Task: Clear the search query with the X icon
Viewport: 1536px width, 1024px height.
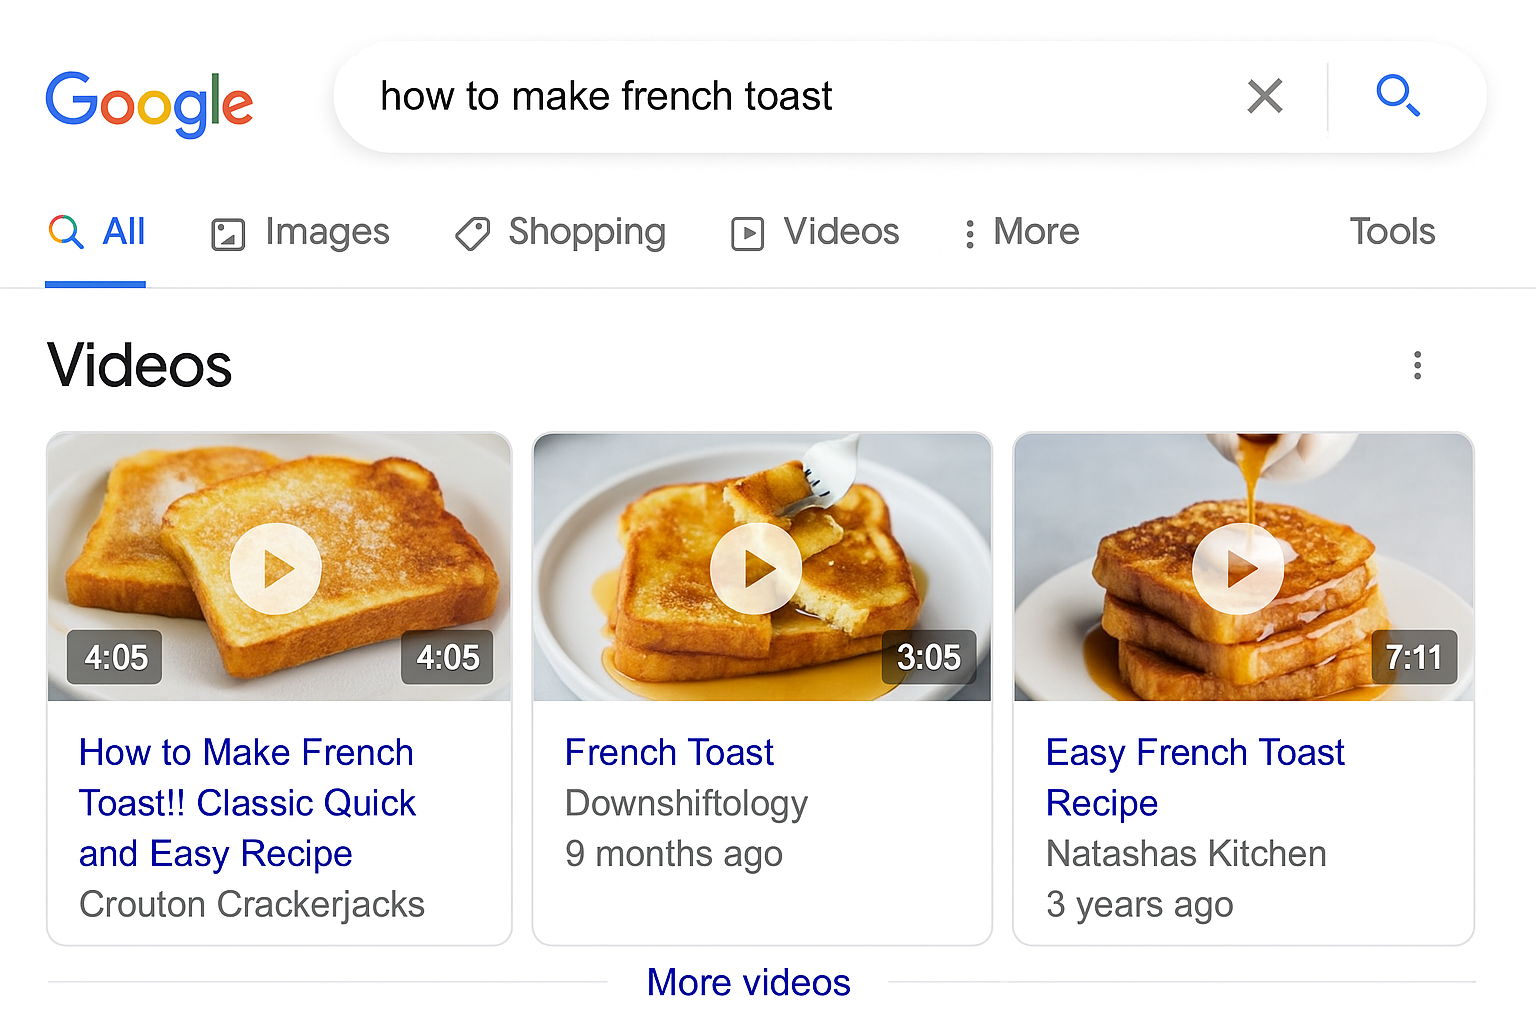Action: tap(1264, 96)
